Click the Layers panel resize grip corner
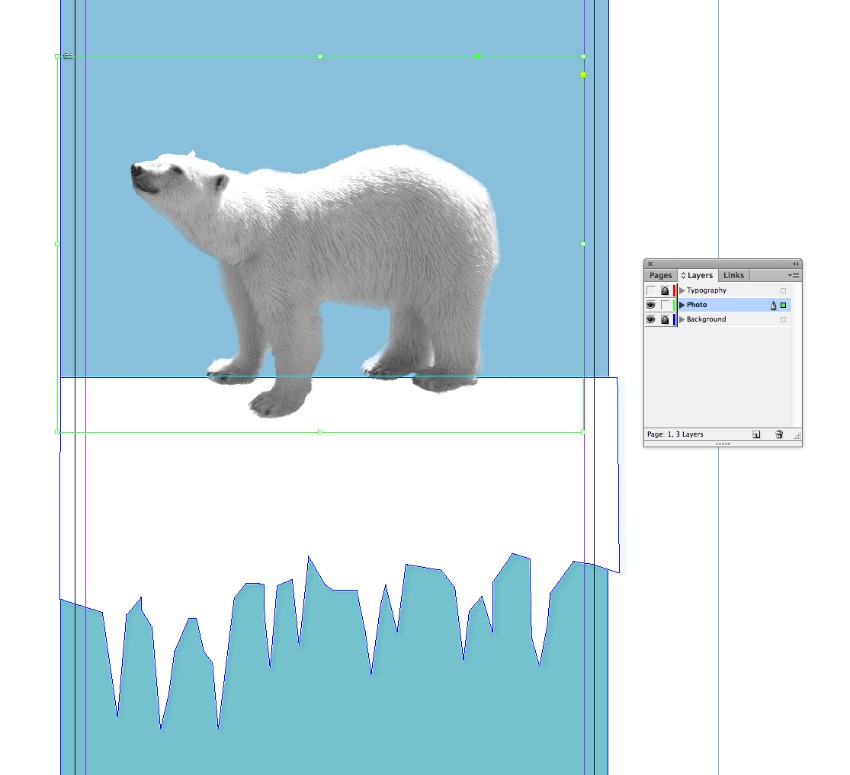The height and width of the screenshot is (775, 850). (x=797, y=435)
